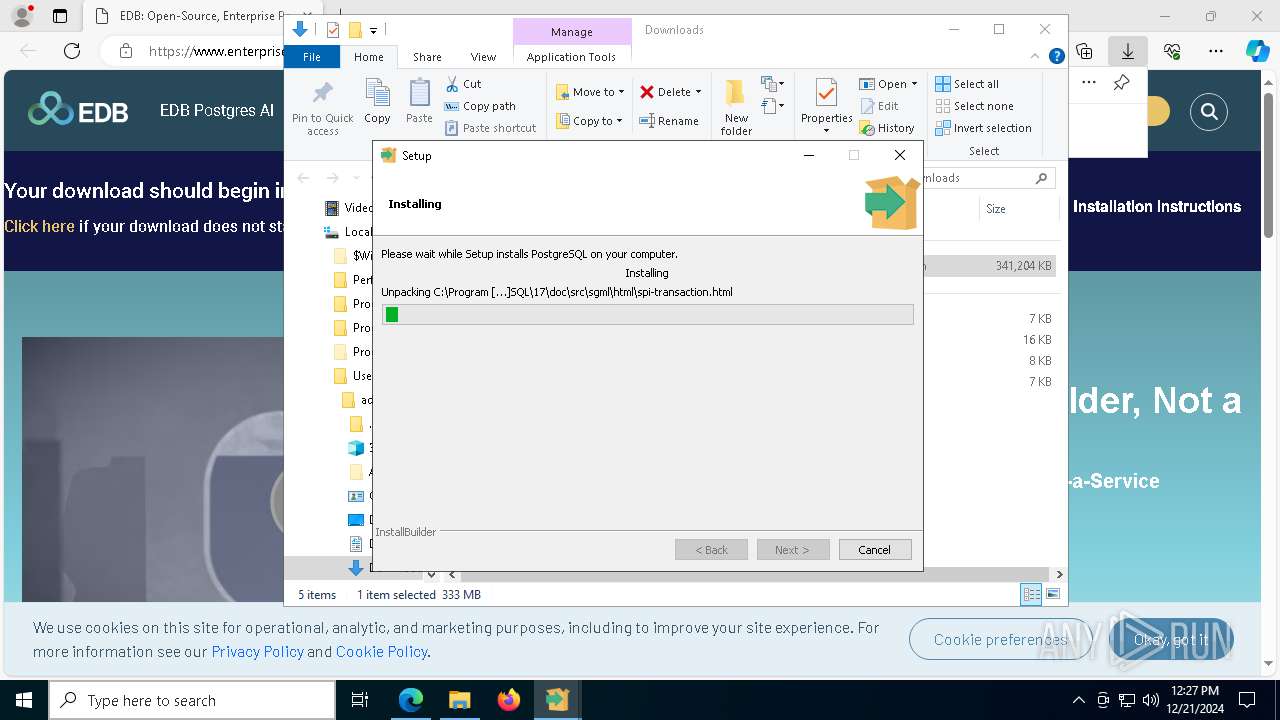Open Microsoft Edge from taskbar
The width and height of the screenshot is (1280, 720).
point(411,700)
